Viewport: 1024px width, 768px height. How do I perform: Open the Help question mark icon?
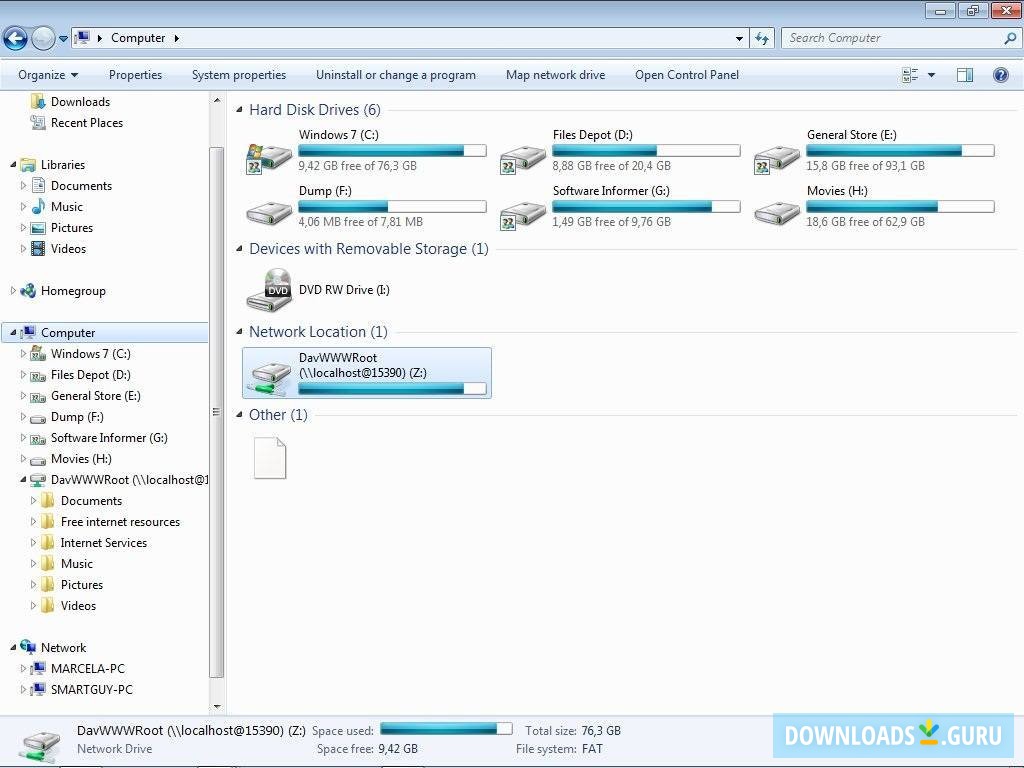tap(1000, 75)
